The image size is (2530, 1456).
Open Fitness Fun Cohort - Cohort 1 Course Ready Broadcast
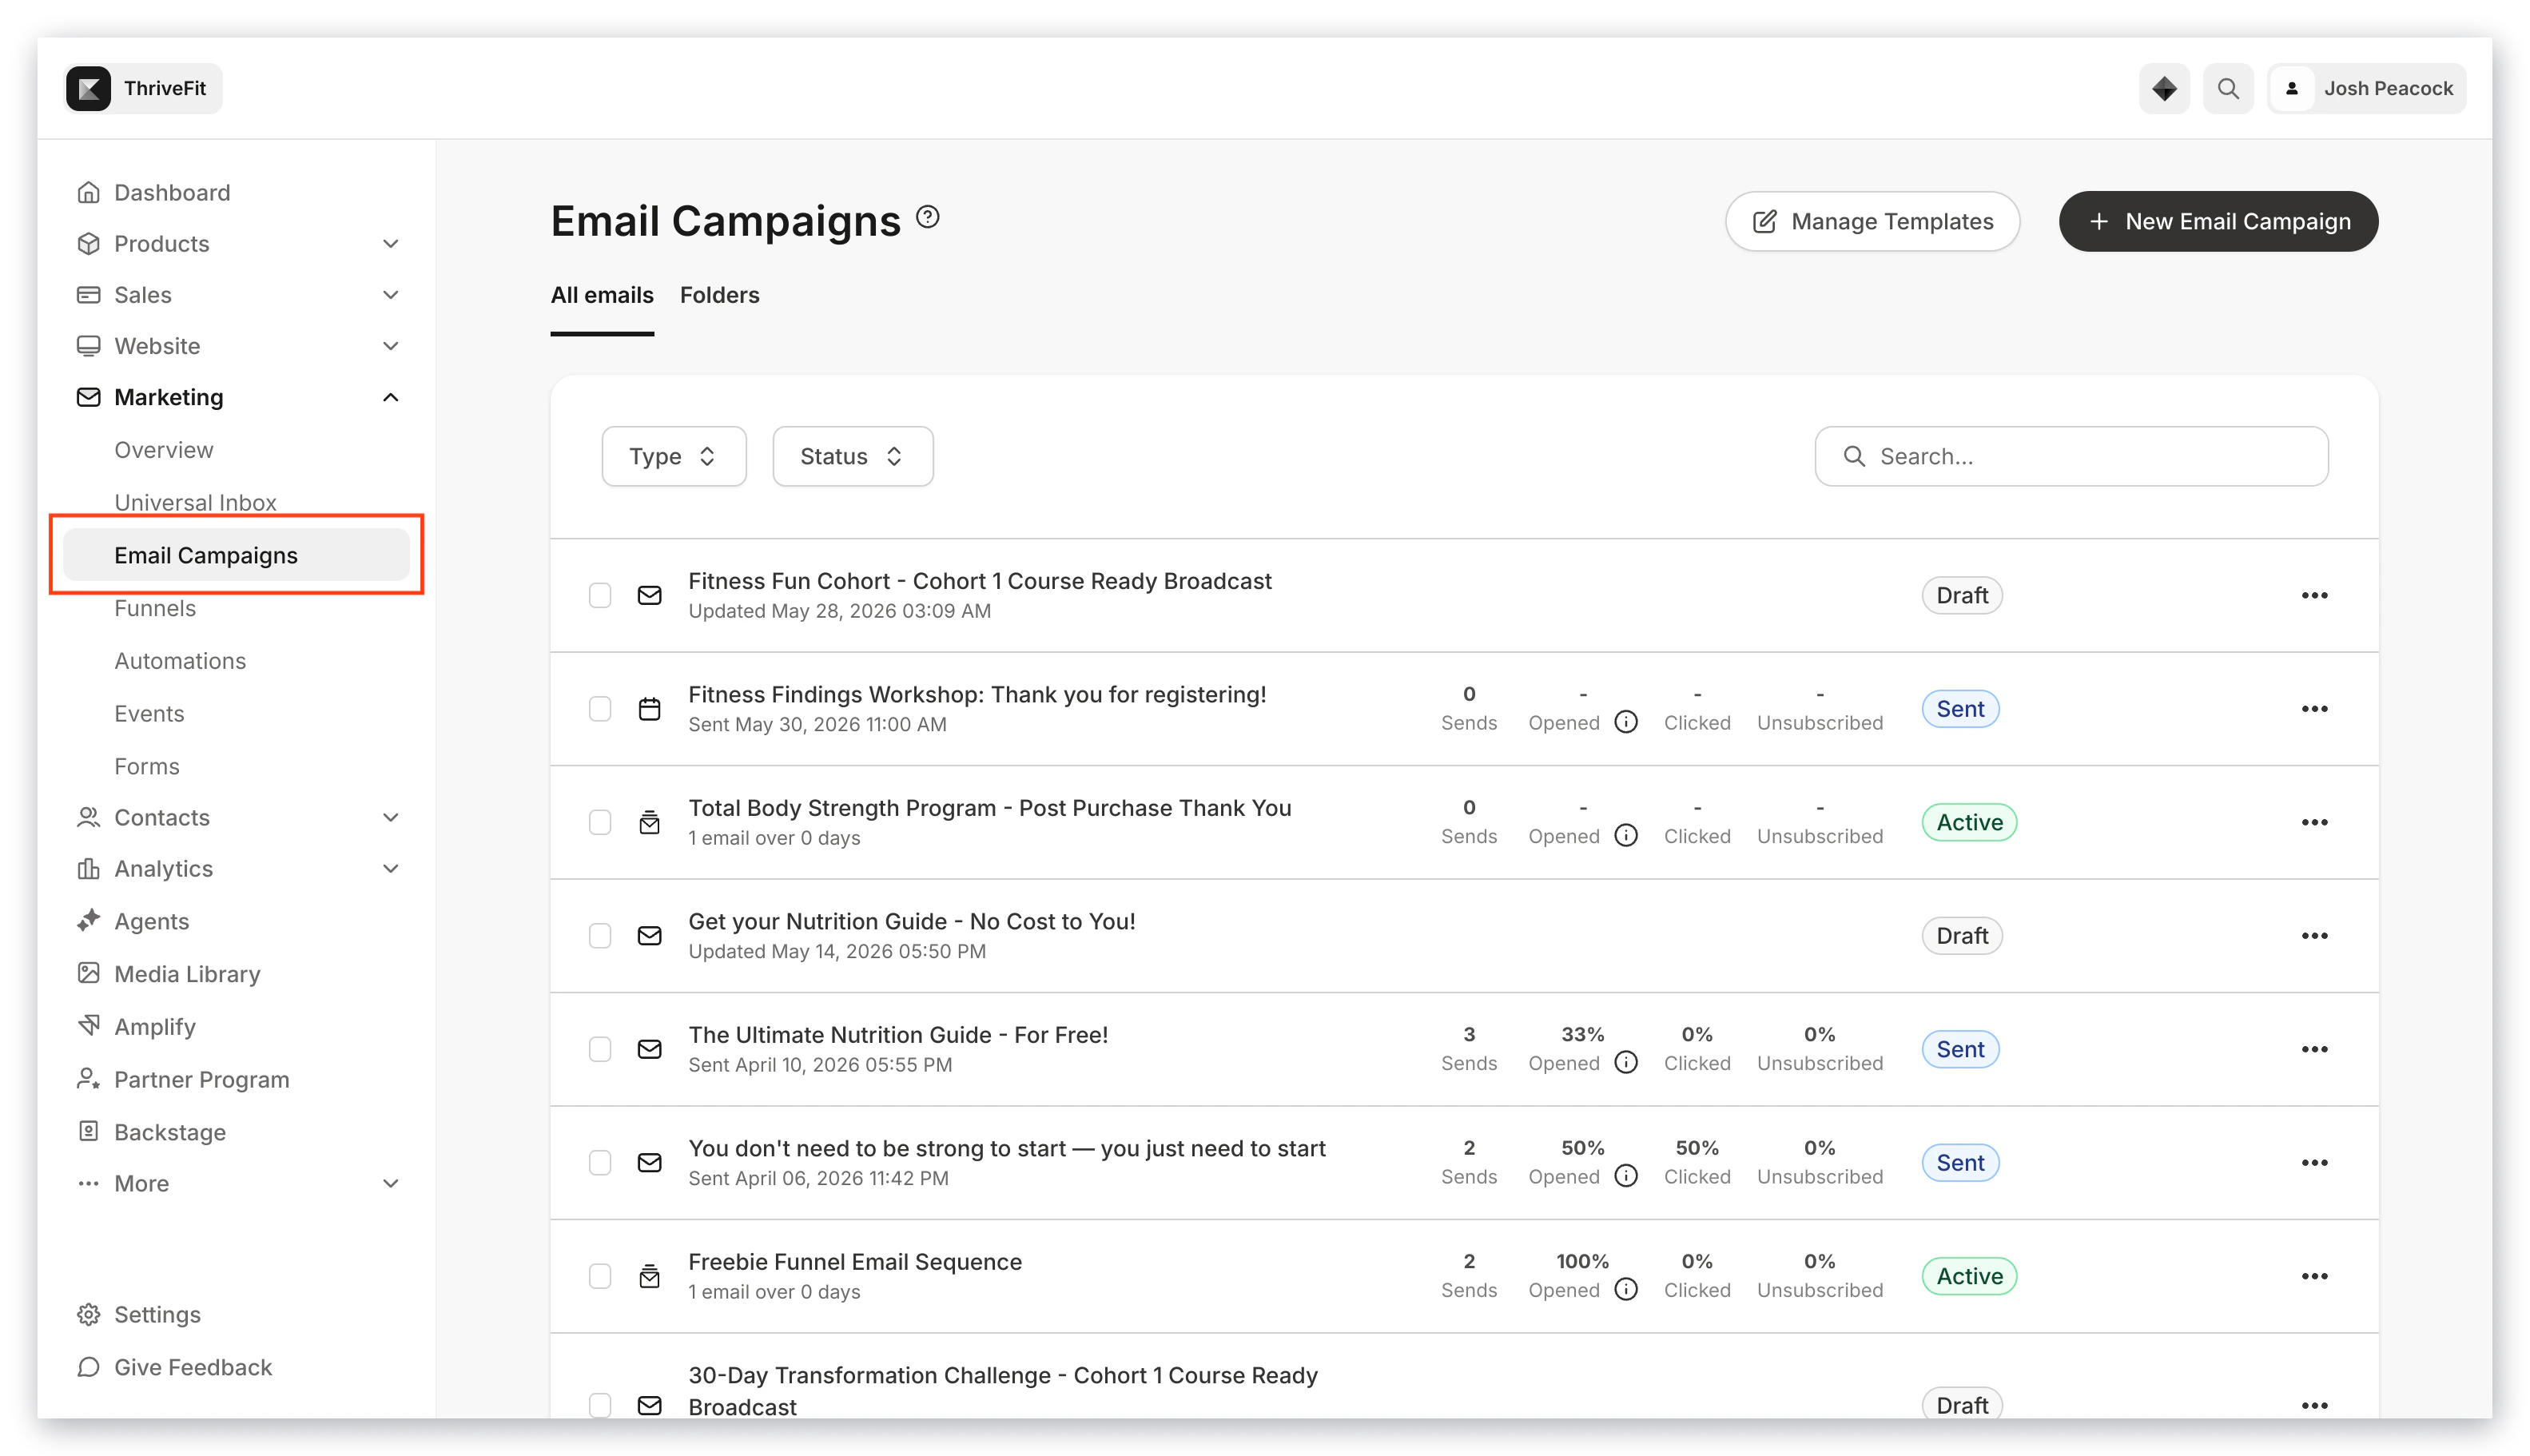point(979,581)
